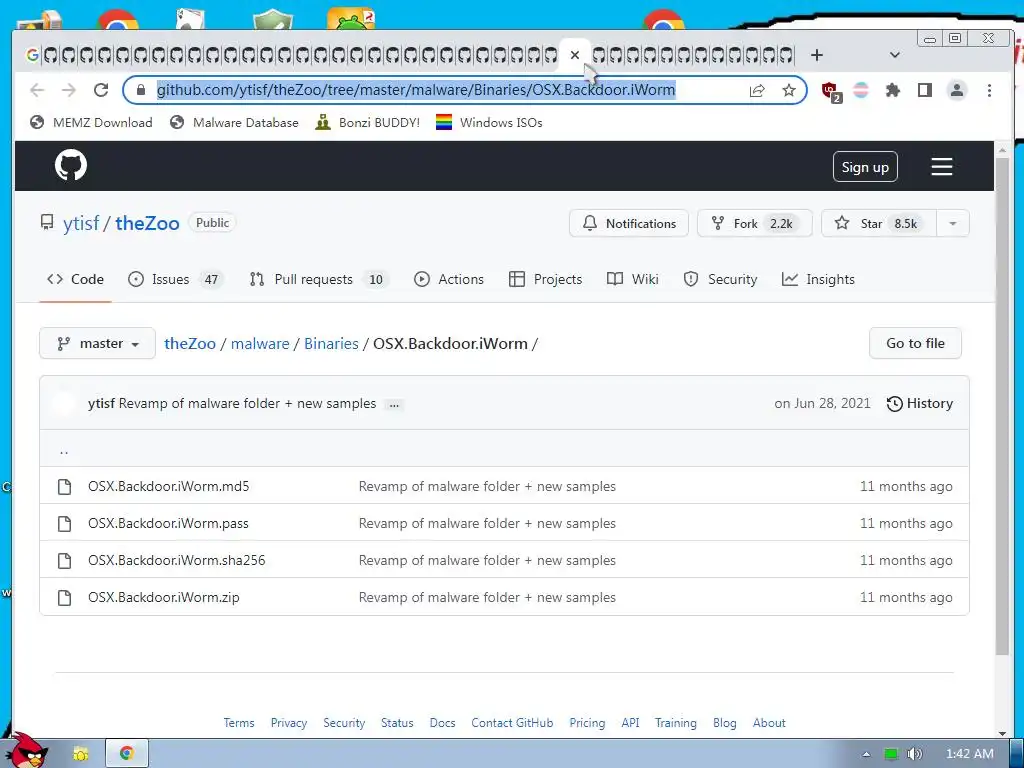Viewport: 1024px width, 768px height.
Task: Open OSX.Backdoor.iWorm.sha256 file
Action: tap(177, 560)
